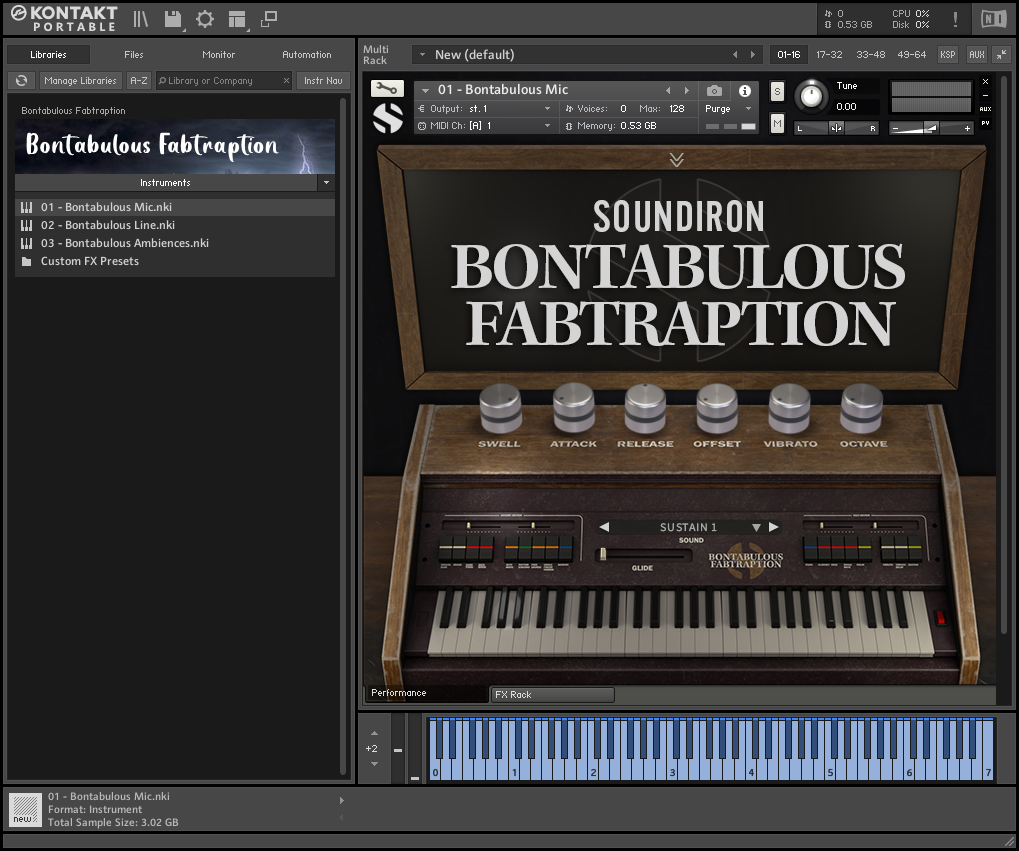Click the Soundiron S logo icon
Viewport: 1019px width, 851px height.
388,118
